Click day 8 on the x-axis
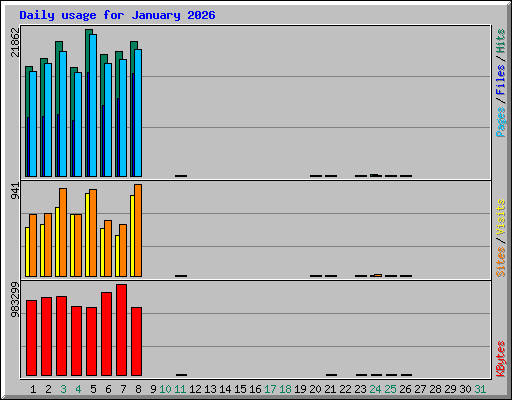 pos(138,389)
